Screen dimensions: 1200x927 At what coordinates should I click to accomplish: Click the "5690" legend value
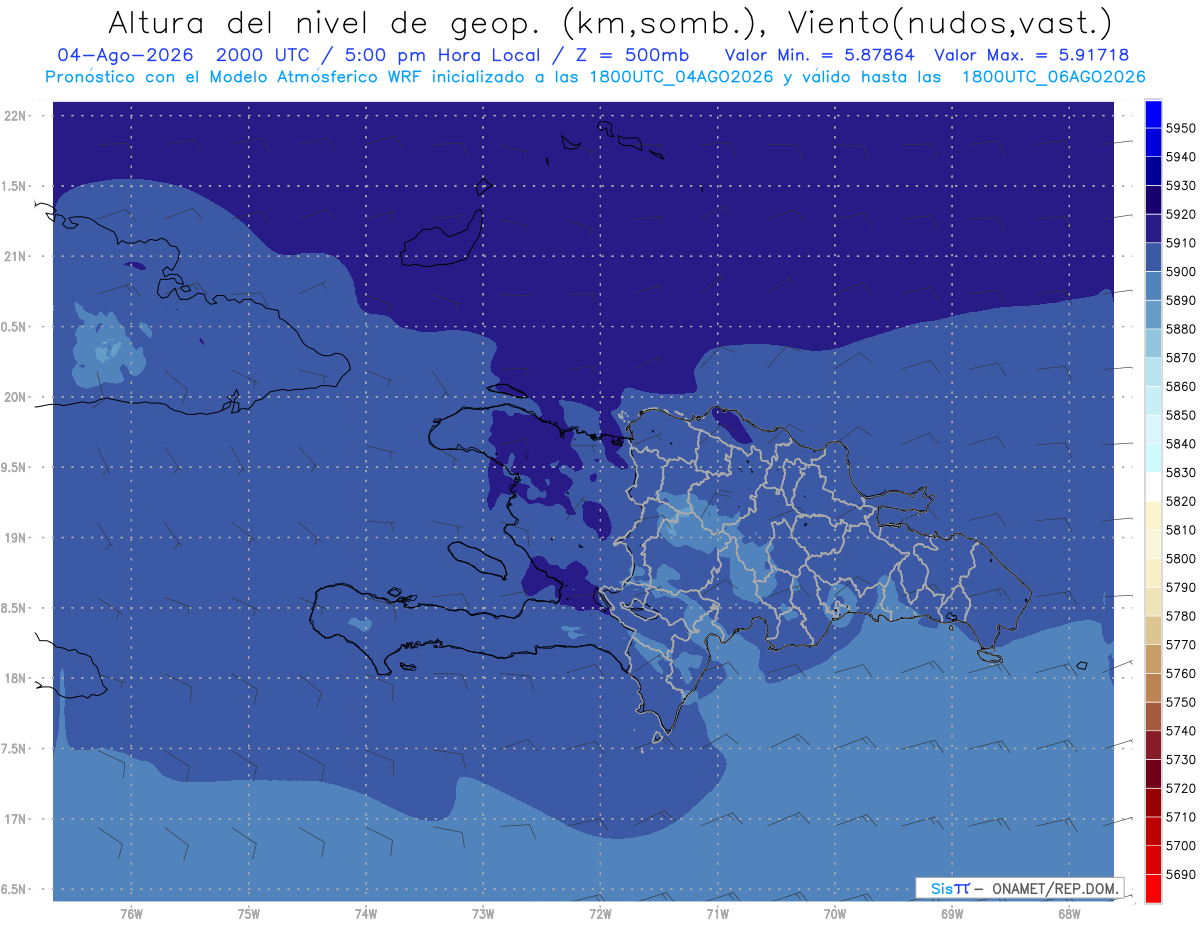point(1181,874)
